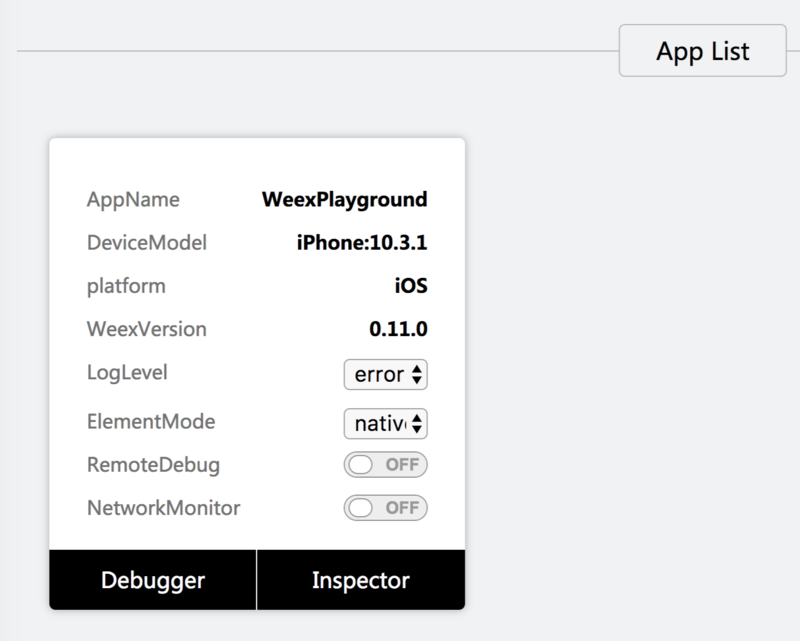Enable the NetworkMonitor switch
Image resolution: width=800 pixels, height=641 pixels.
pyautogui.click(x=386, y=508)
